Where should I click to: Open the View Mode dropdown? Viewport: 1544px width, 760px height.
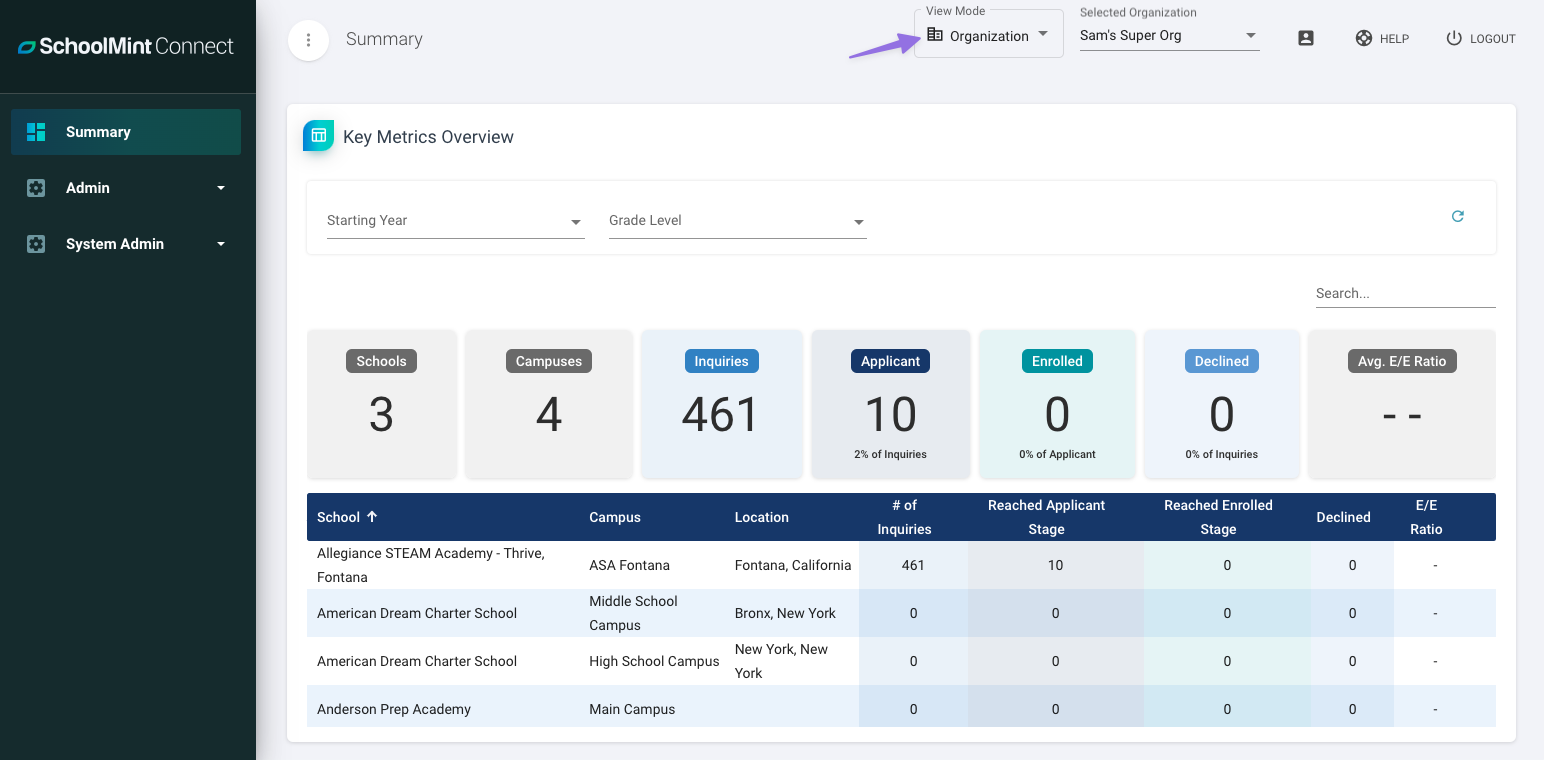click(988, 36)
